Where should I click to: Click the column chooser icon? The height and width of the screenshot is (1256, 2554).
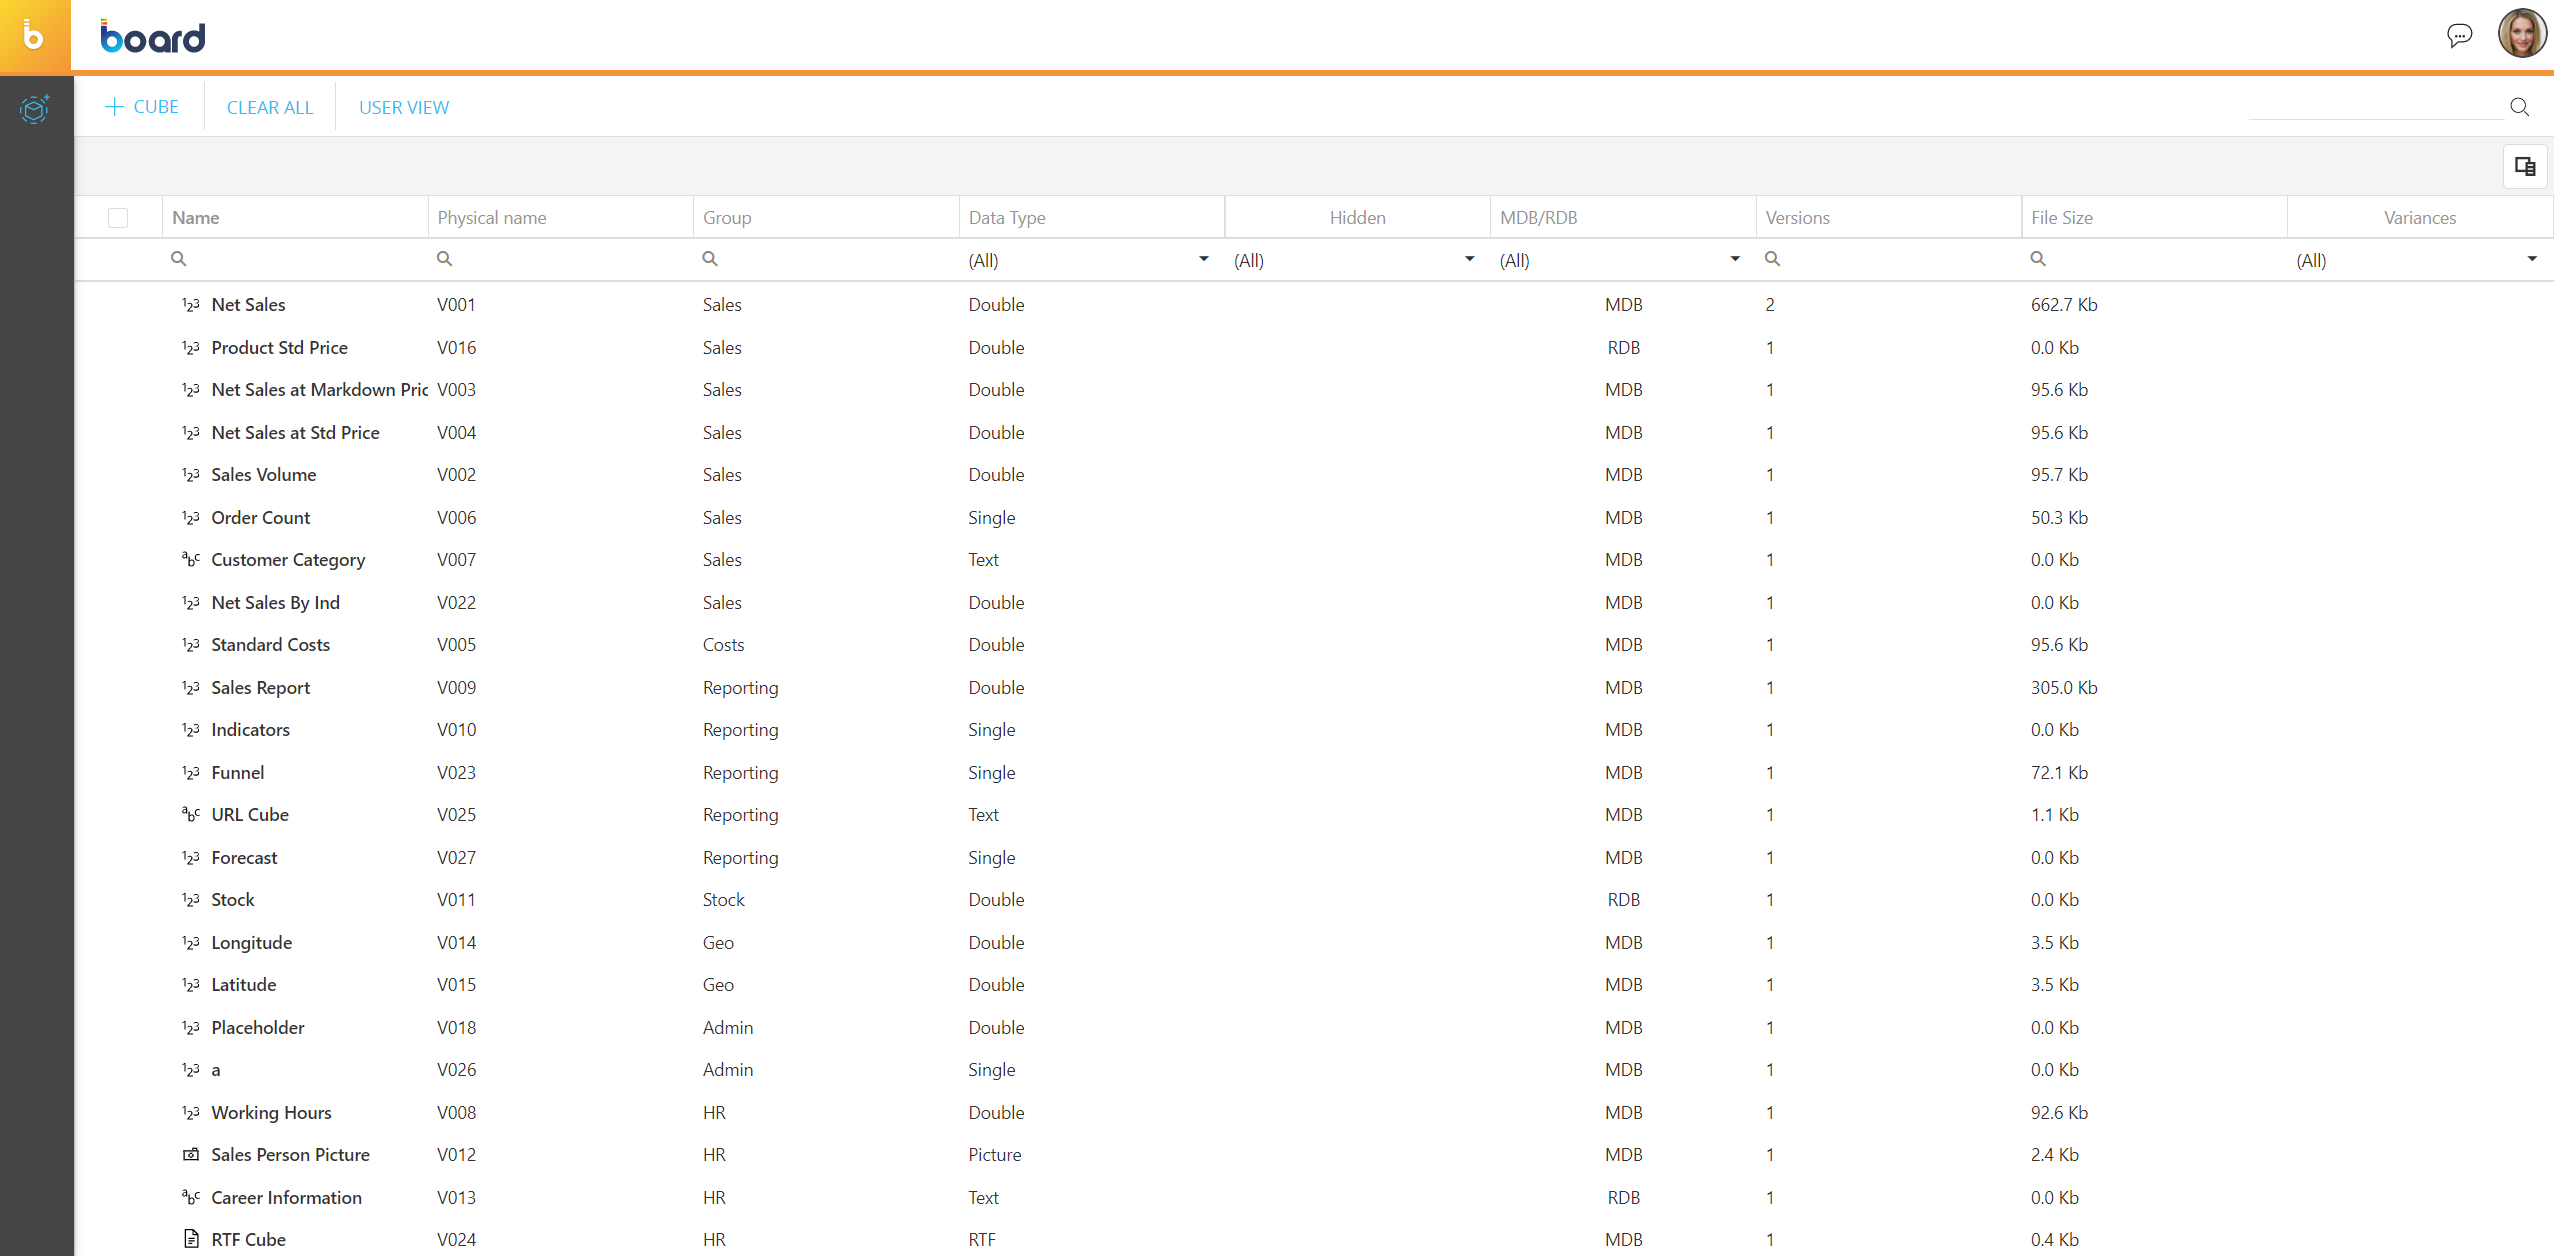click(2524, 167)
